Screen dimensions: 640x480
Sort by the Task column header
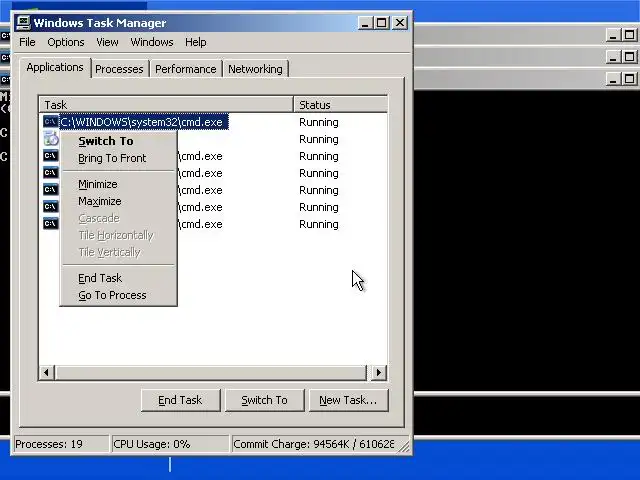pos(166,105)
